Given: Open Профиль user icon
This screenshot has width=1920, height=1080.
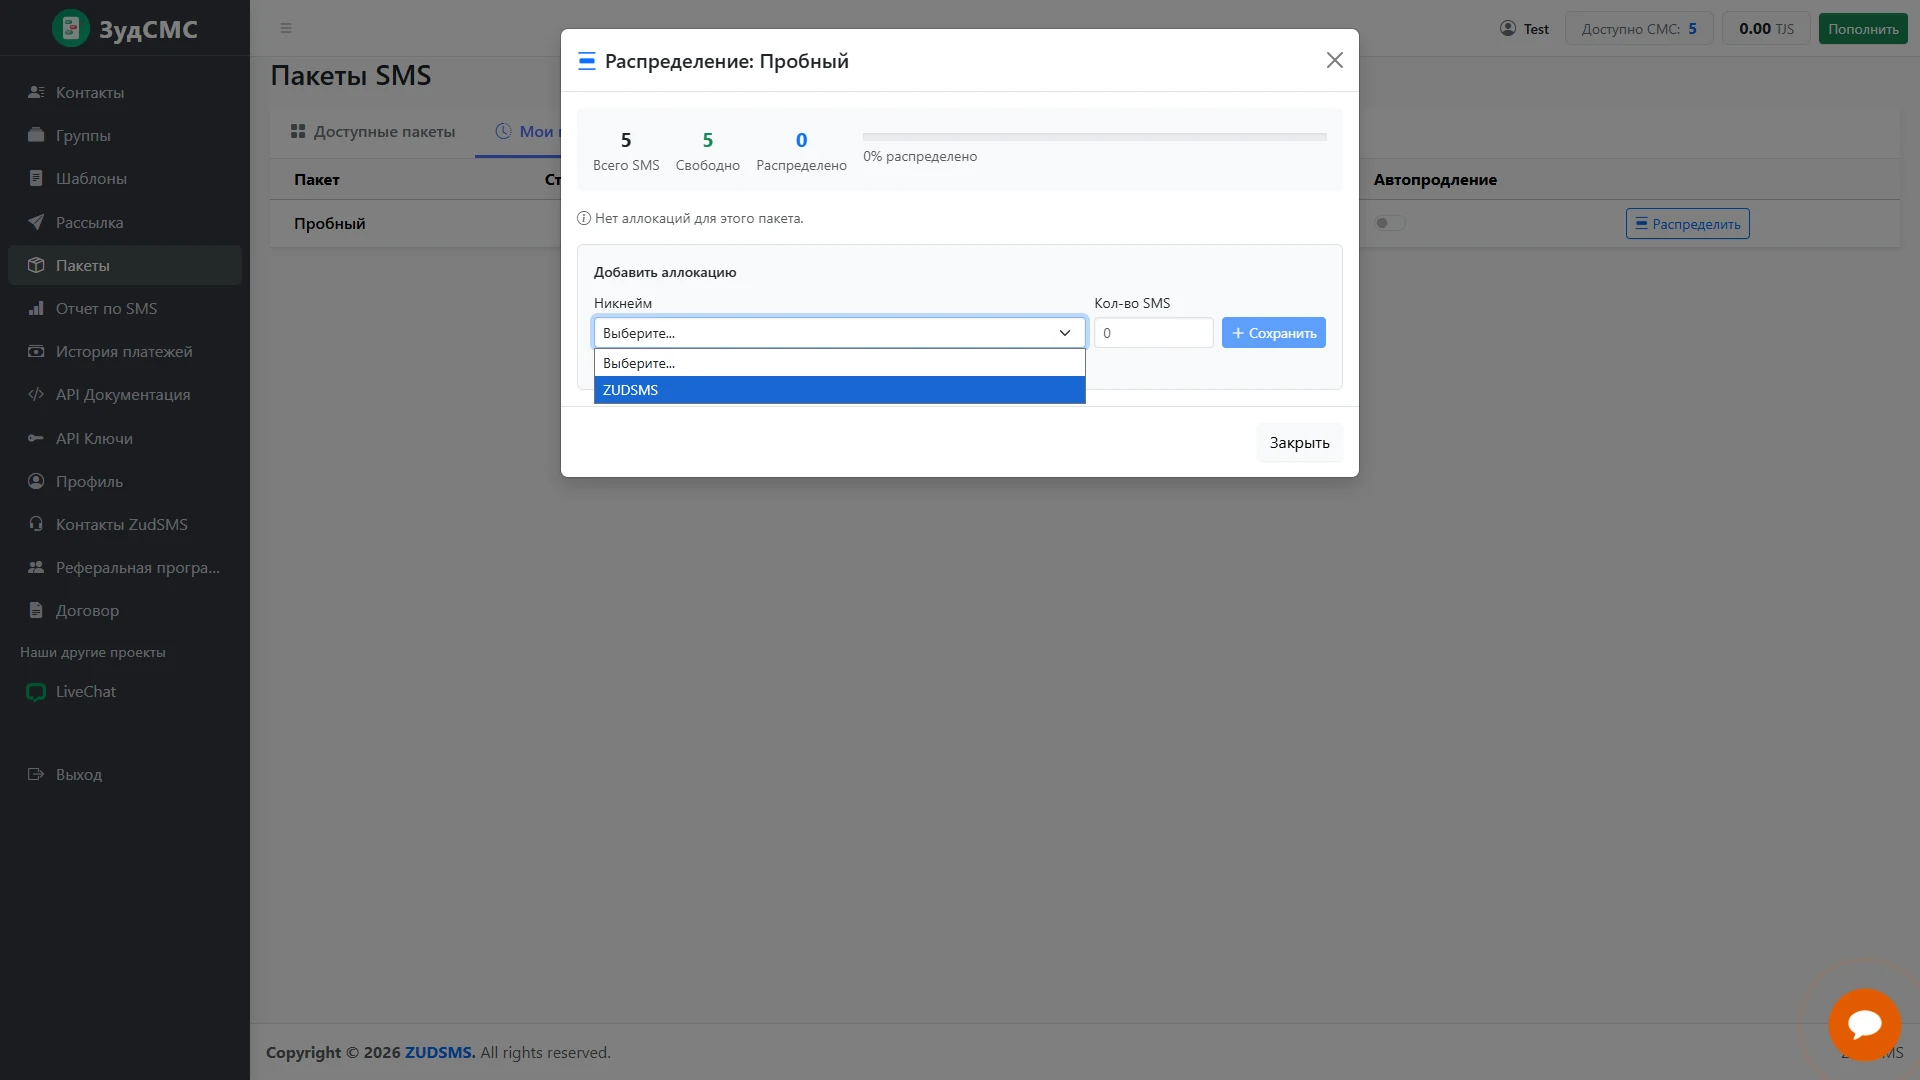Looking at the screenshot, I should coord(36,481).
